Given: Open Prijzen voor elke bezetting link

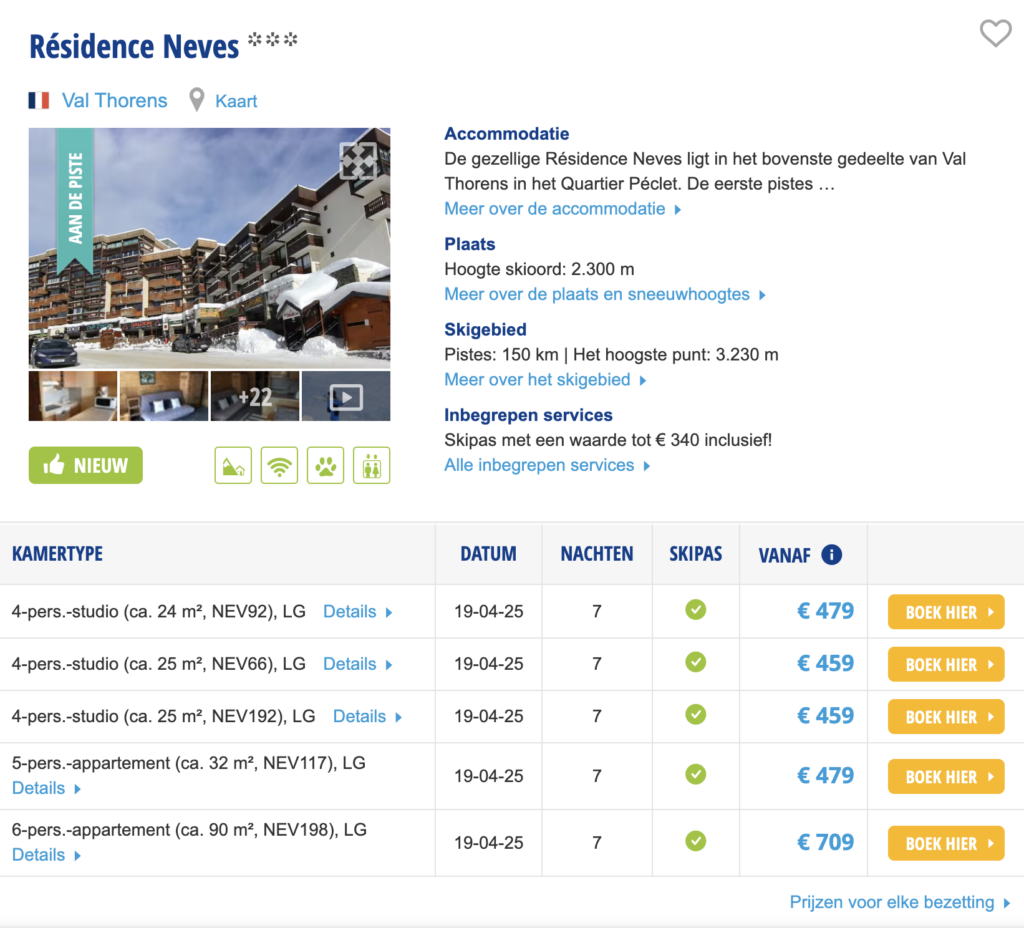Looking at the screenshot, I should click(x=899, y=902).
